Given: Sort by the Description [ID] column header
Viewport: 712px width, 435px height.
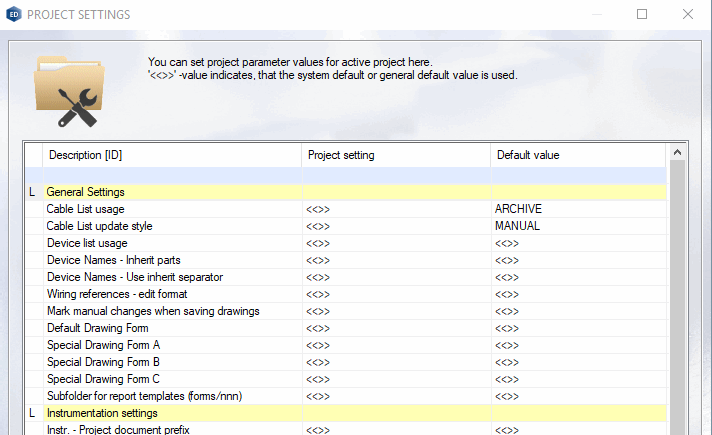Looking at the screenshot, I should [x=170, y=155].
